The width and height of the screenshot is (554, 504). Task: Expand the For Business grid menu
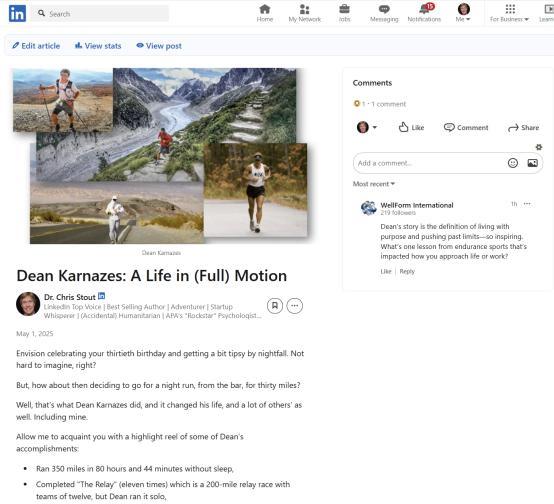click(x=509, y=13)
